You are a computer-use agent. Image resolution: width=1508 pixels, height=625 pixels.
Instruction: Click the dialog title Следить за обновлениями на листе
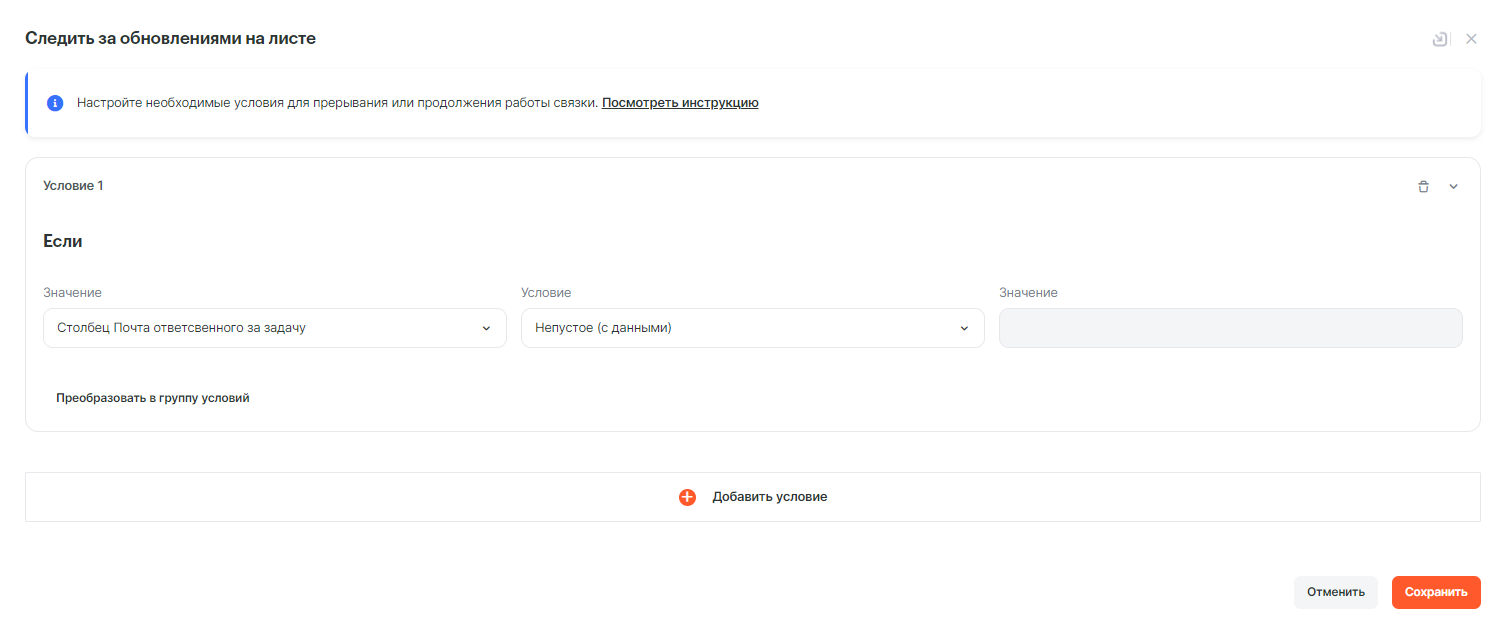(170, 39)
